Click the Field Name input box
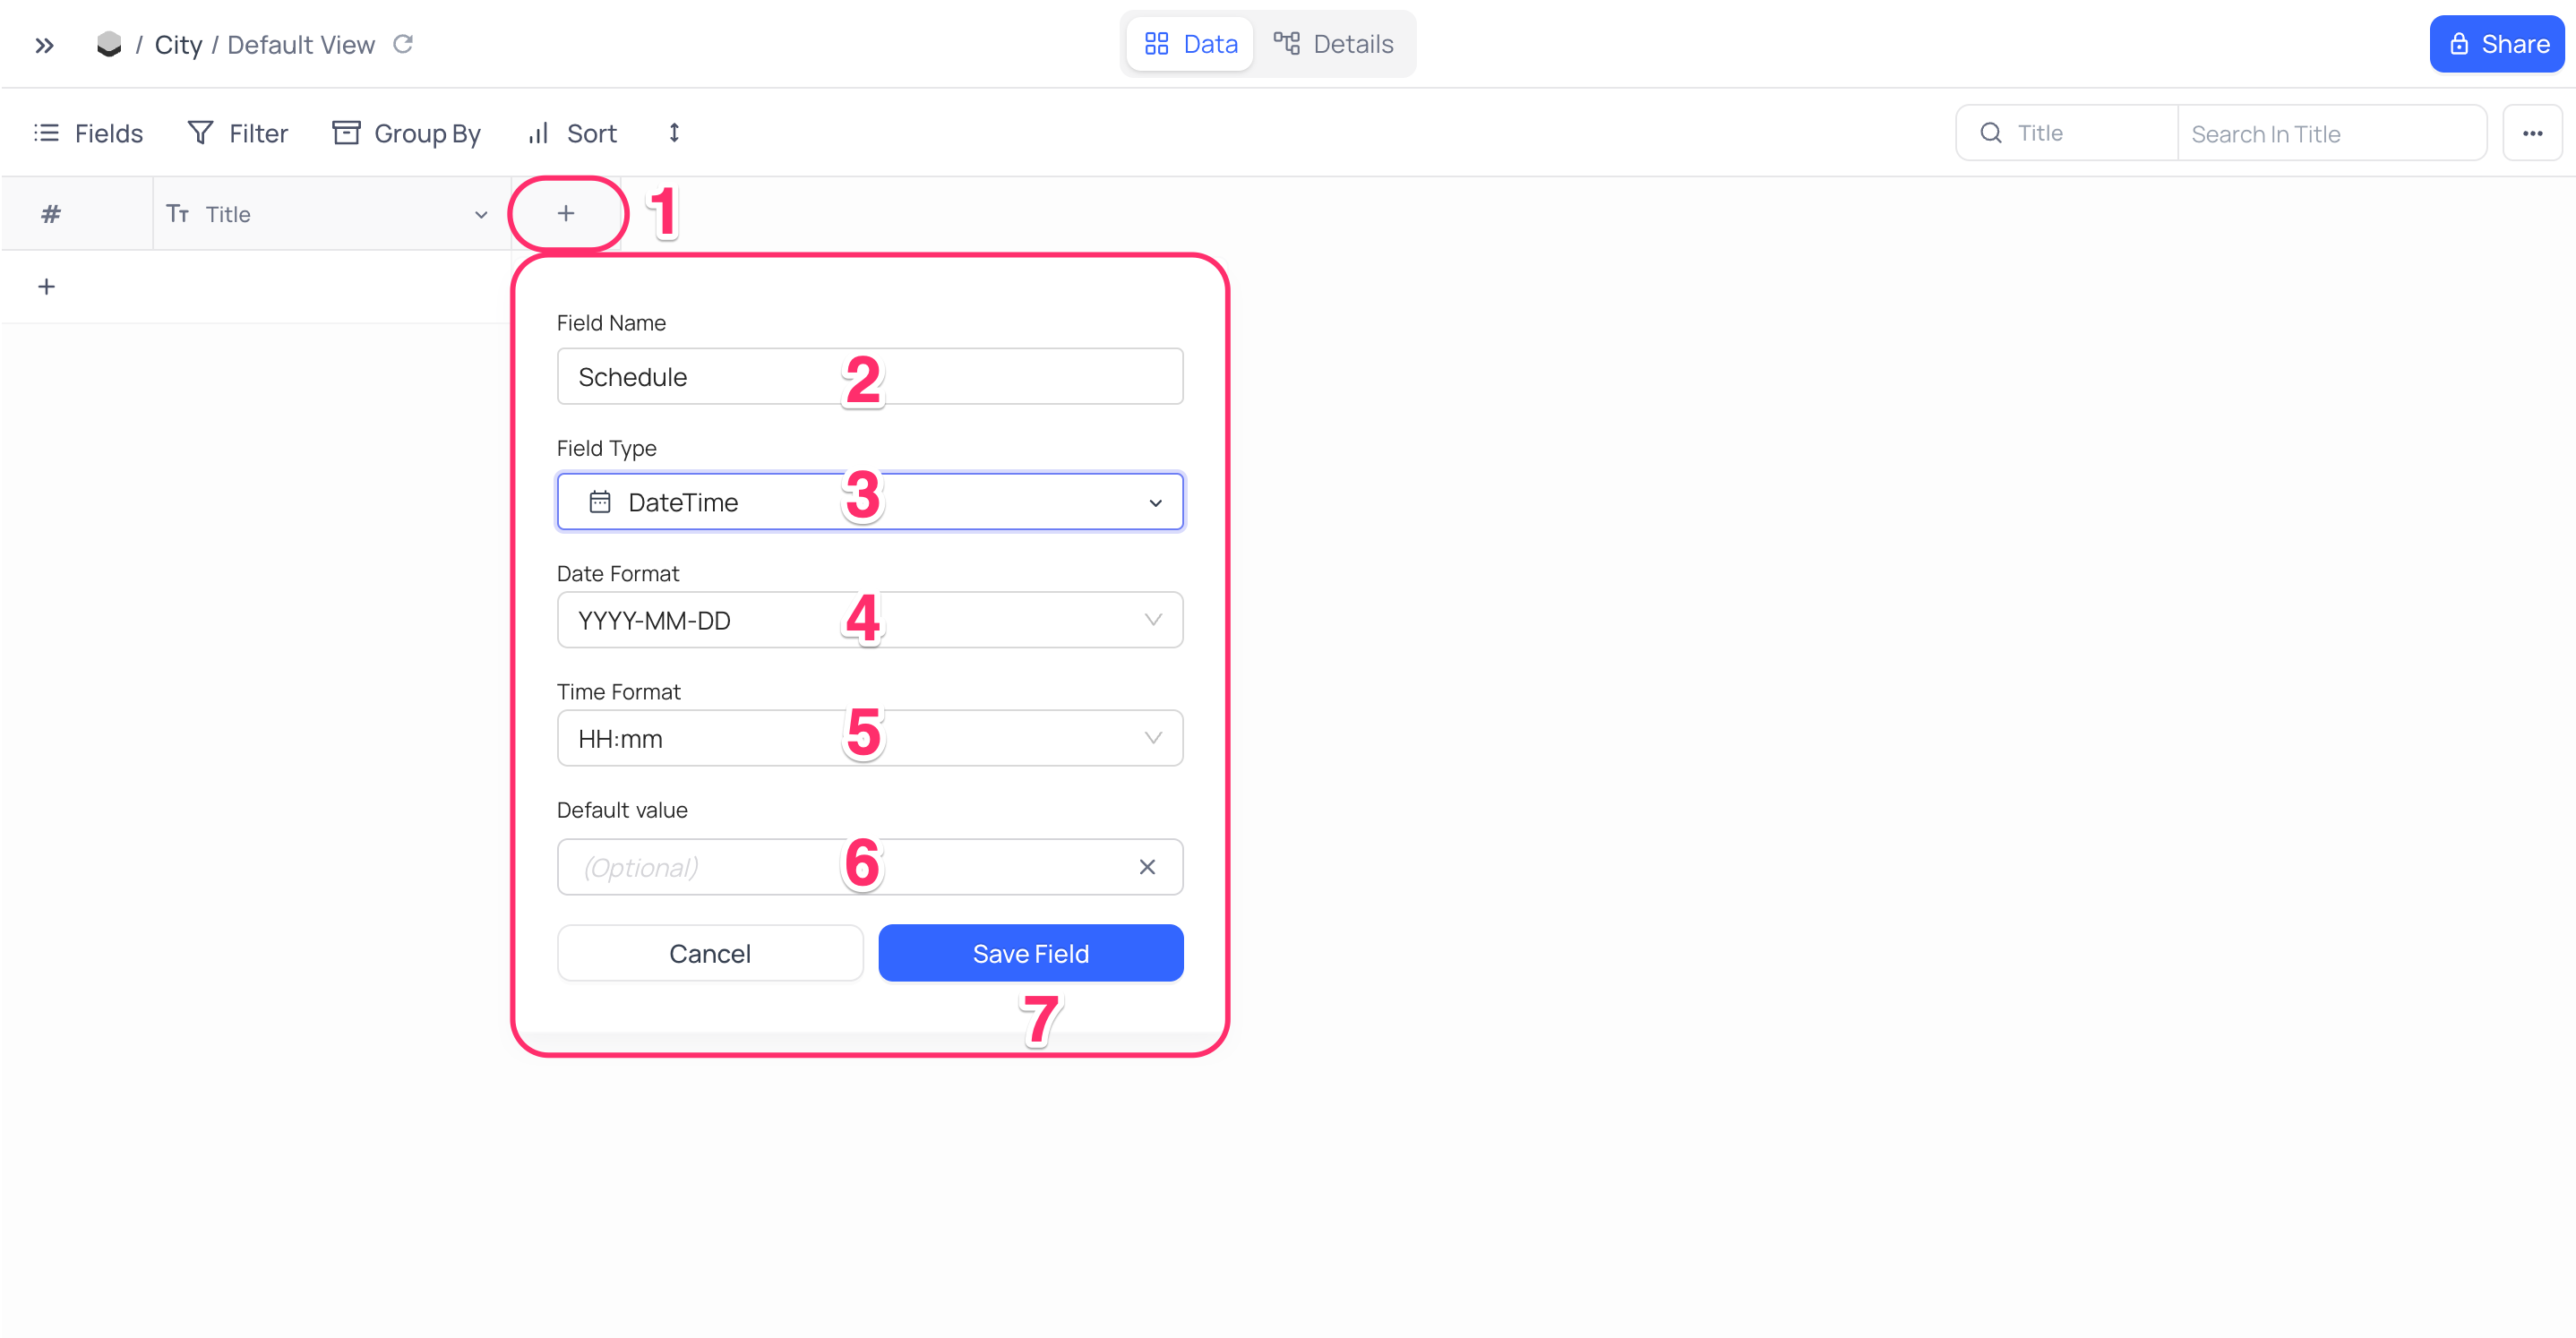This screenshot has width=2576, height=1338. click(x=870, y=377)
